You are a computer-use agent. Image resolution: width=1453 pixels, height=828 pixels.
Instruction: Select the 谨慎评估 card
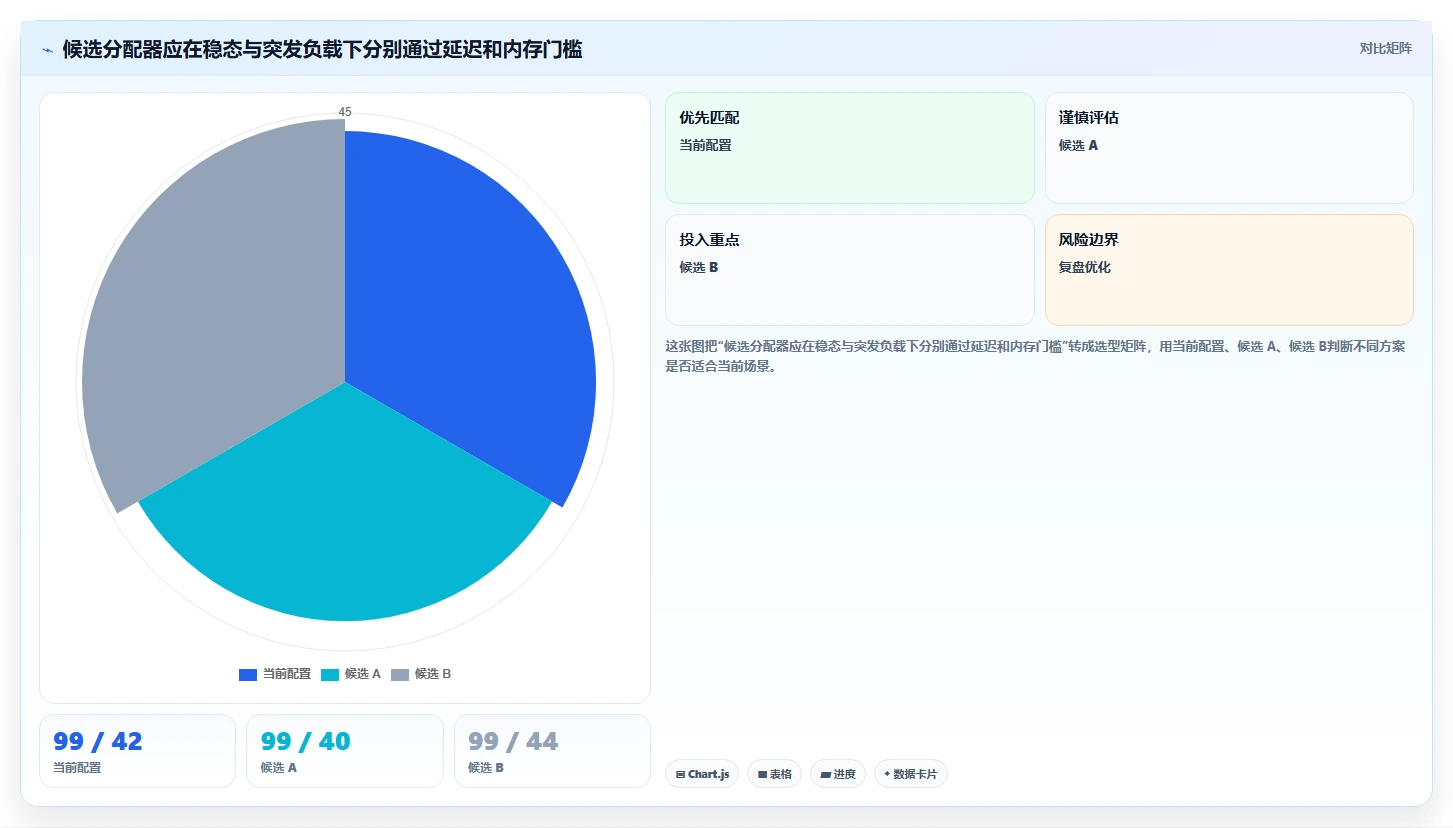click(1229, 148)
